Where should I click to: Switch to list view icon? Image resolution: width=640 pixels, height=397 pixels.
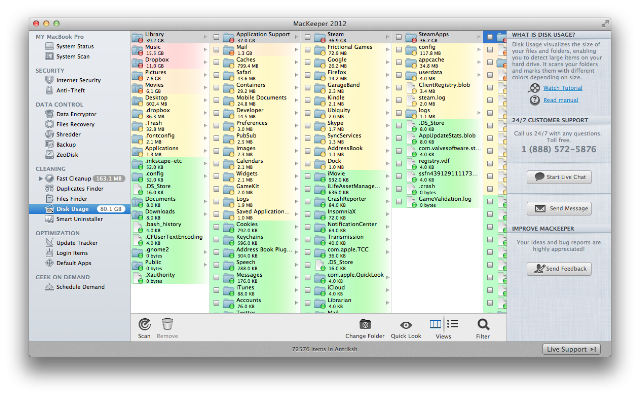pyautogui.click(x=452, y=324)
